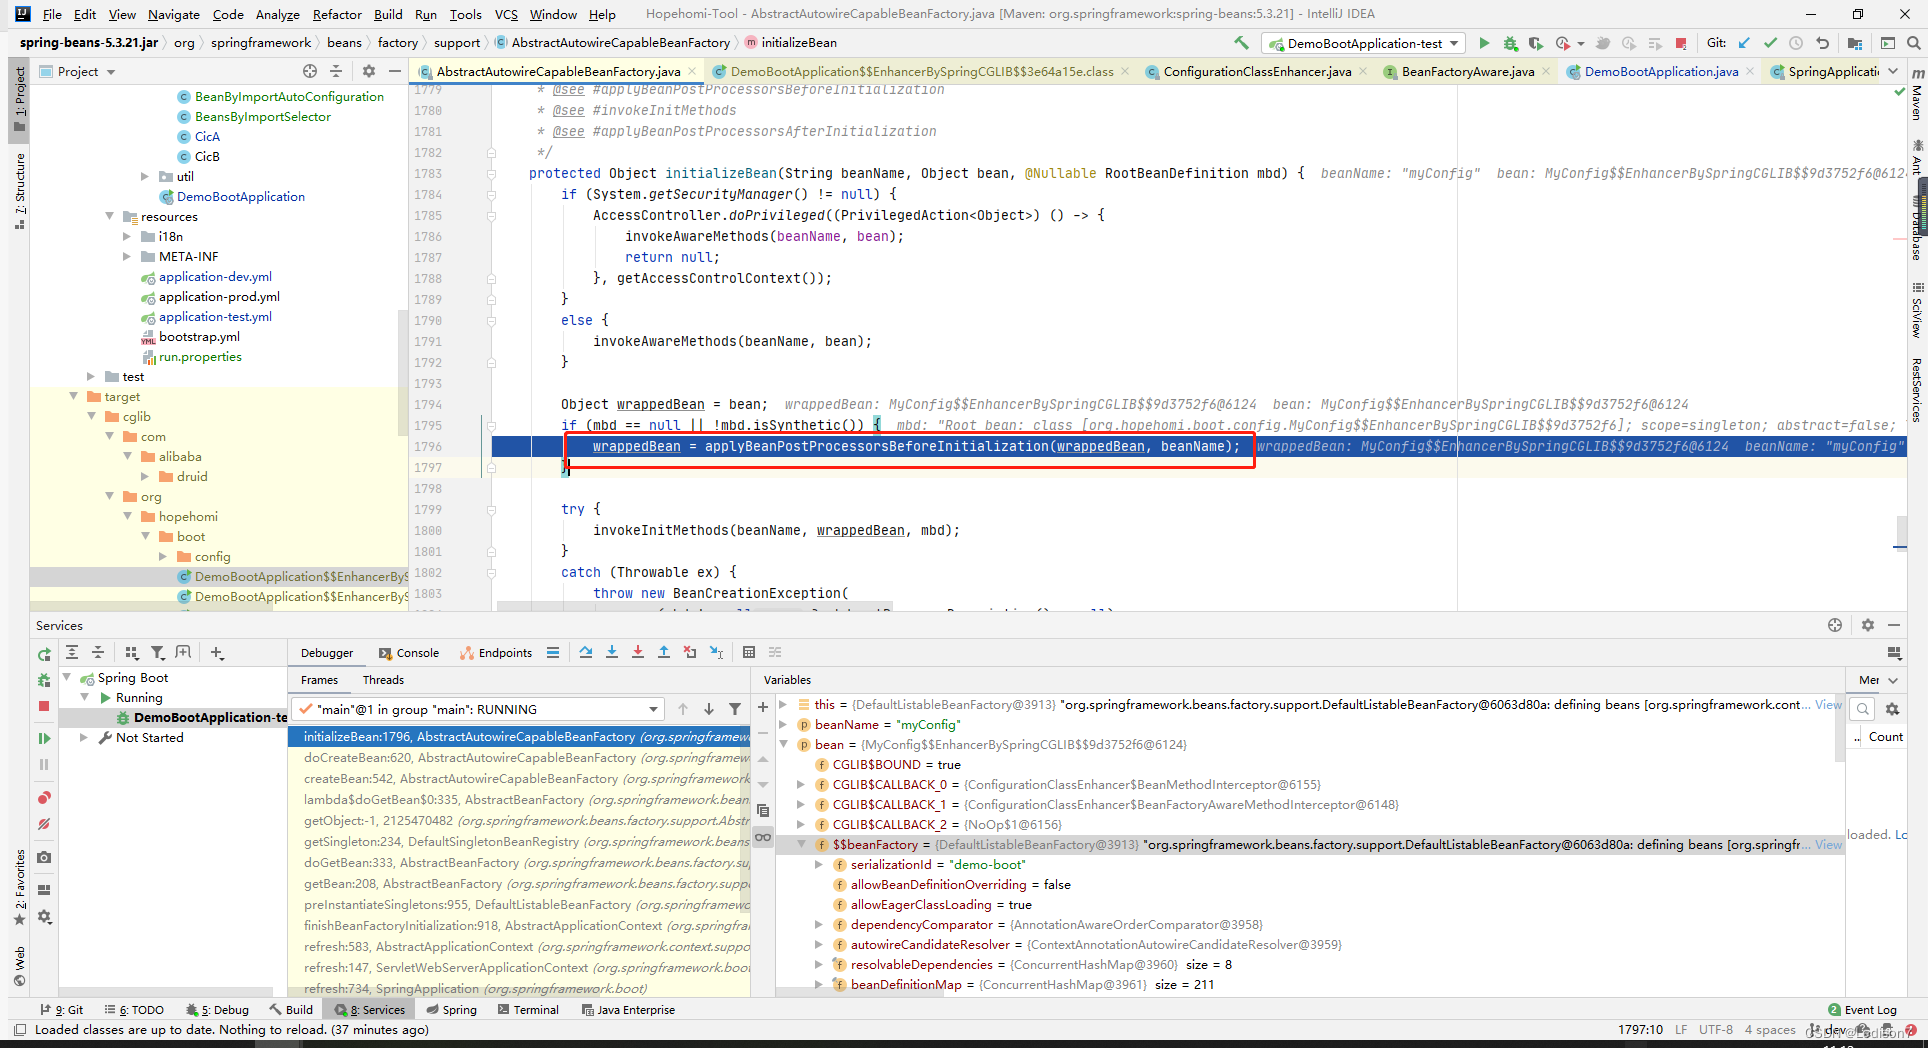The height and width of the screenshot is (1048, 1928).
Task: Select the Threads tab
Action: tap(383, 680)
